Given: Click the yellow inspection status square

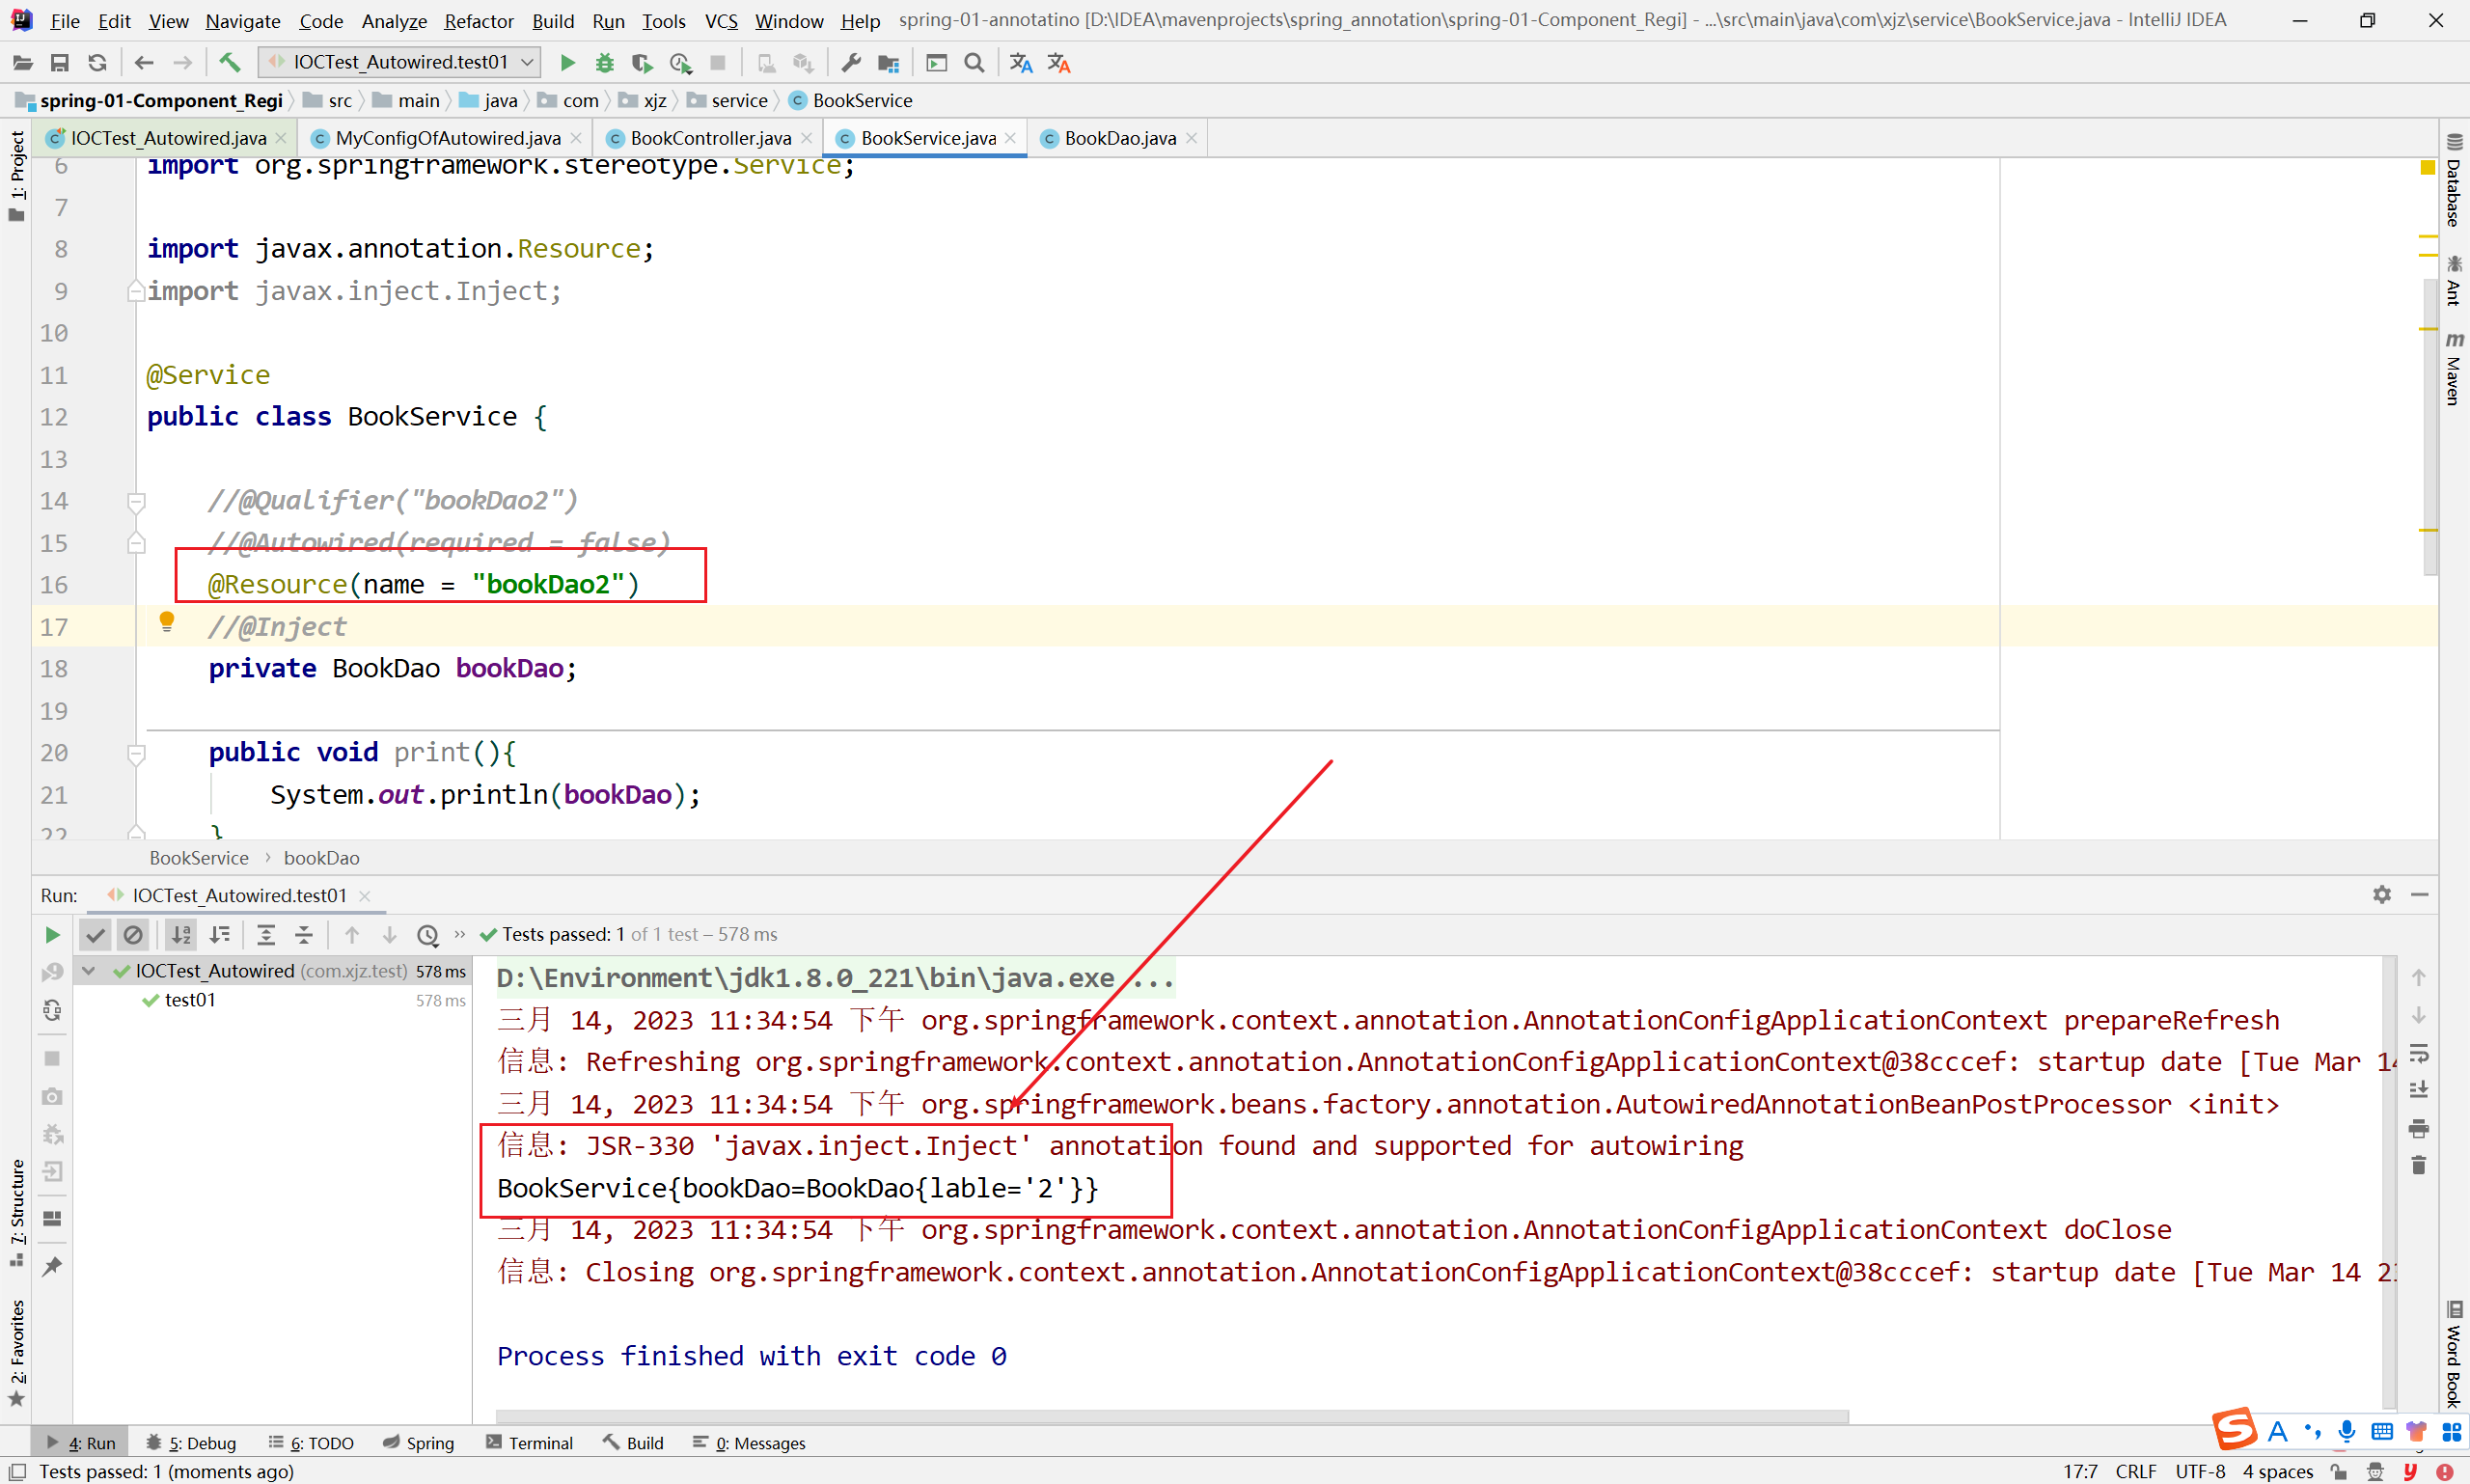Looking at the screenshot, I should coord(2427,168).
